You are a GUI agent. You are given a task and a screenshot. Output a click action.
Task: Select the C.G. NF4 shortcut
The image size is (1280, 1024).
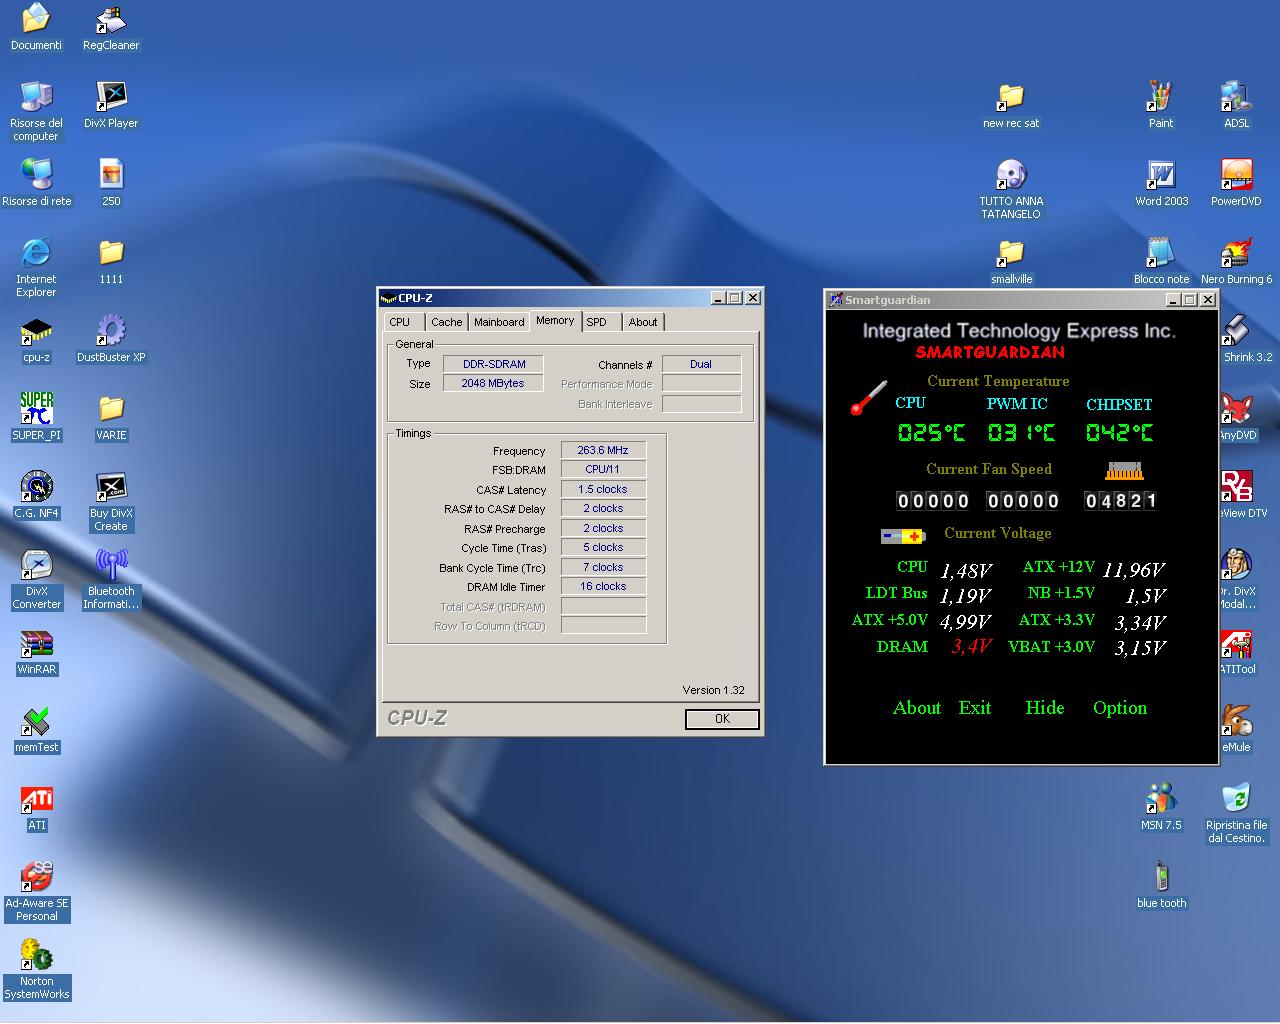click(x=36, y=495)
